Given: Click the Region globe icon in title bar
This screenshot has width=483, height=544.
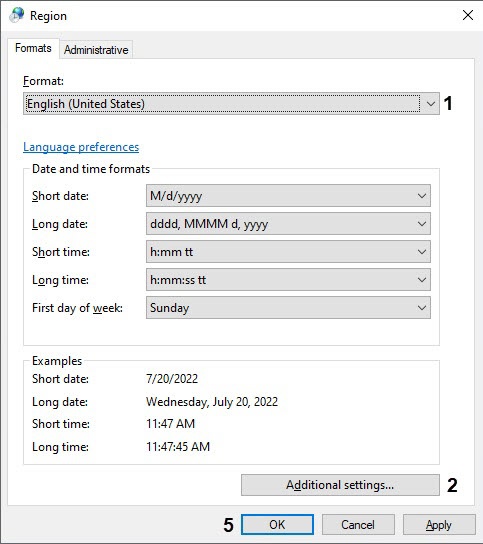Looking at the screenshot, I should [x=16, y=15].
